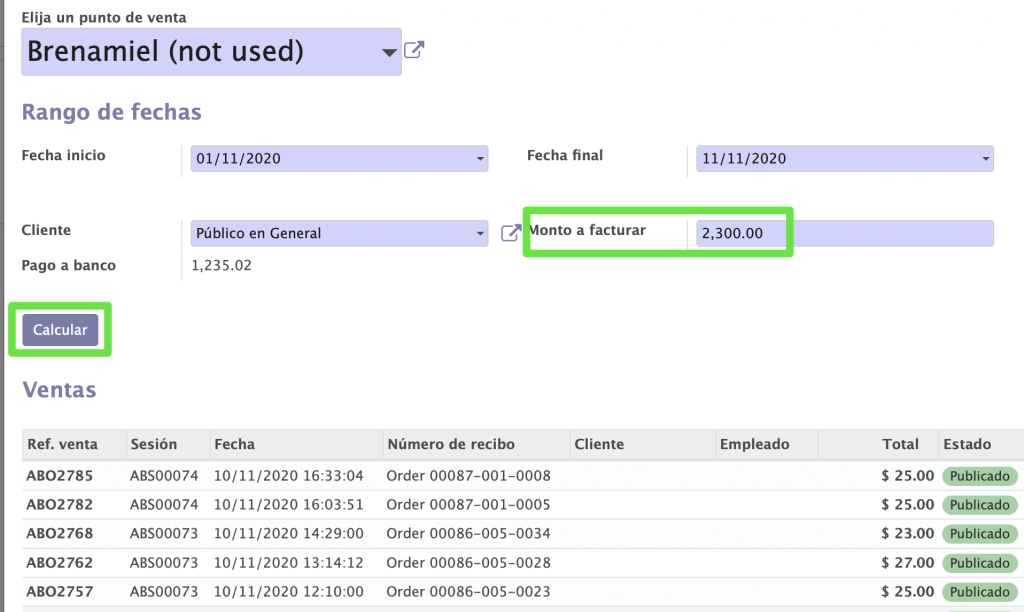The width and height of the screenshot is (1024, 612).
Task: Click the Monto a facturar input field
Action: point(844,233)
